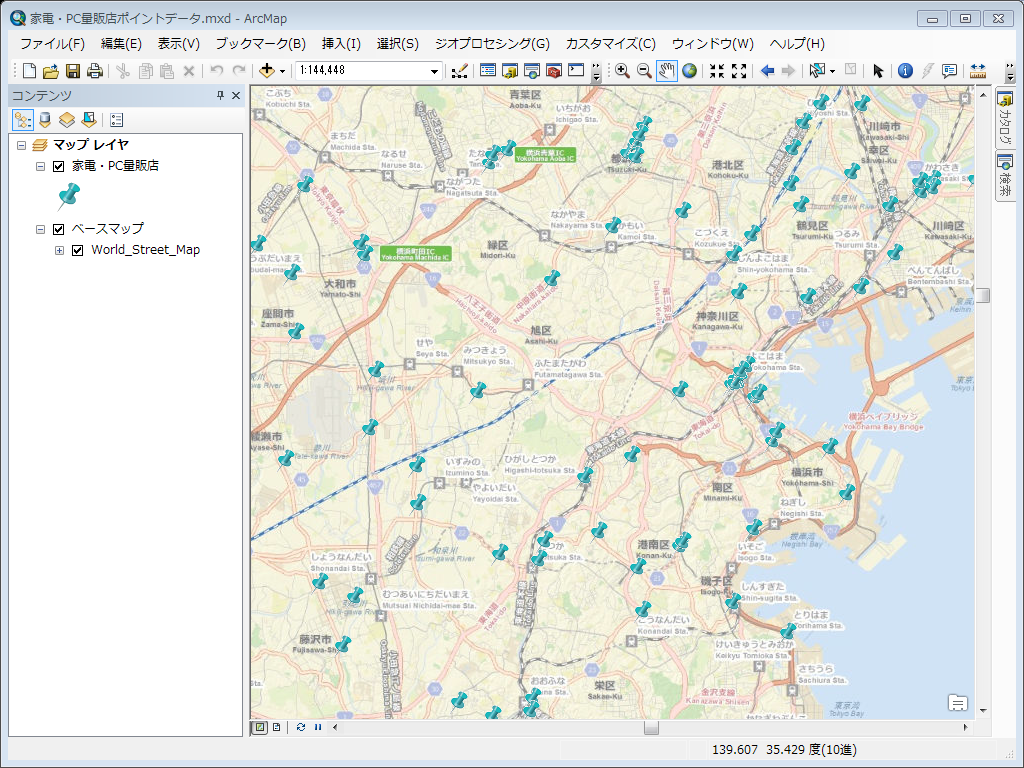1024x768 pixels.
Task: Open the 挿入(I) menu
Action: (x=341, y=44)
